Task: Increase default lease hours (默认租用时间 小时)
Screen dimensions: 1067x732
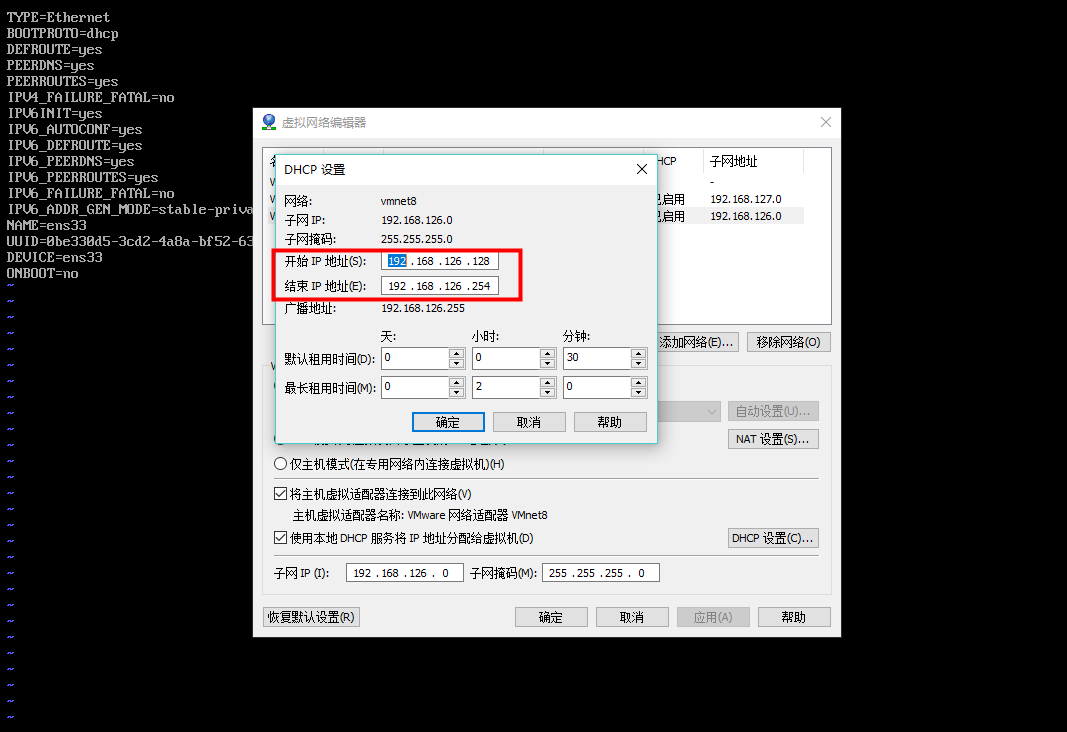Action: click(x=547, y=353)
